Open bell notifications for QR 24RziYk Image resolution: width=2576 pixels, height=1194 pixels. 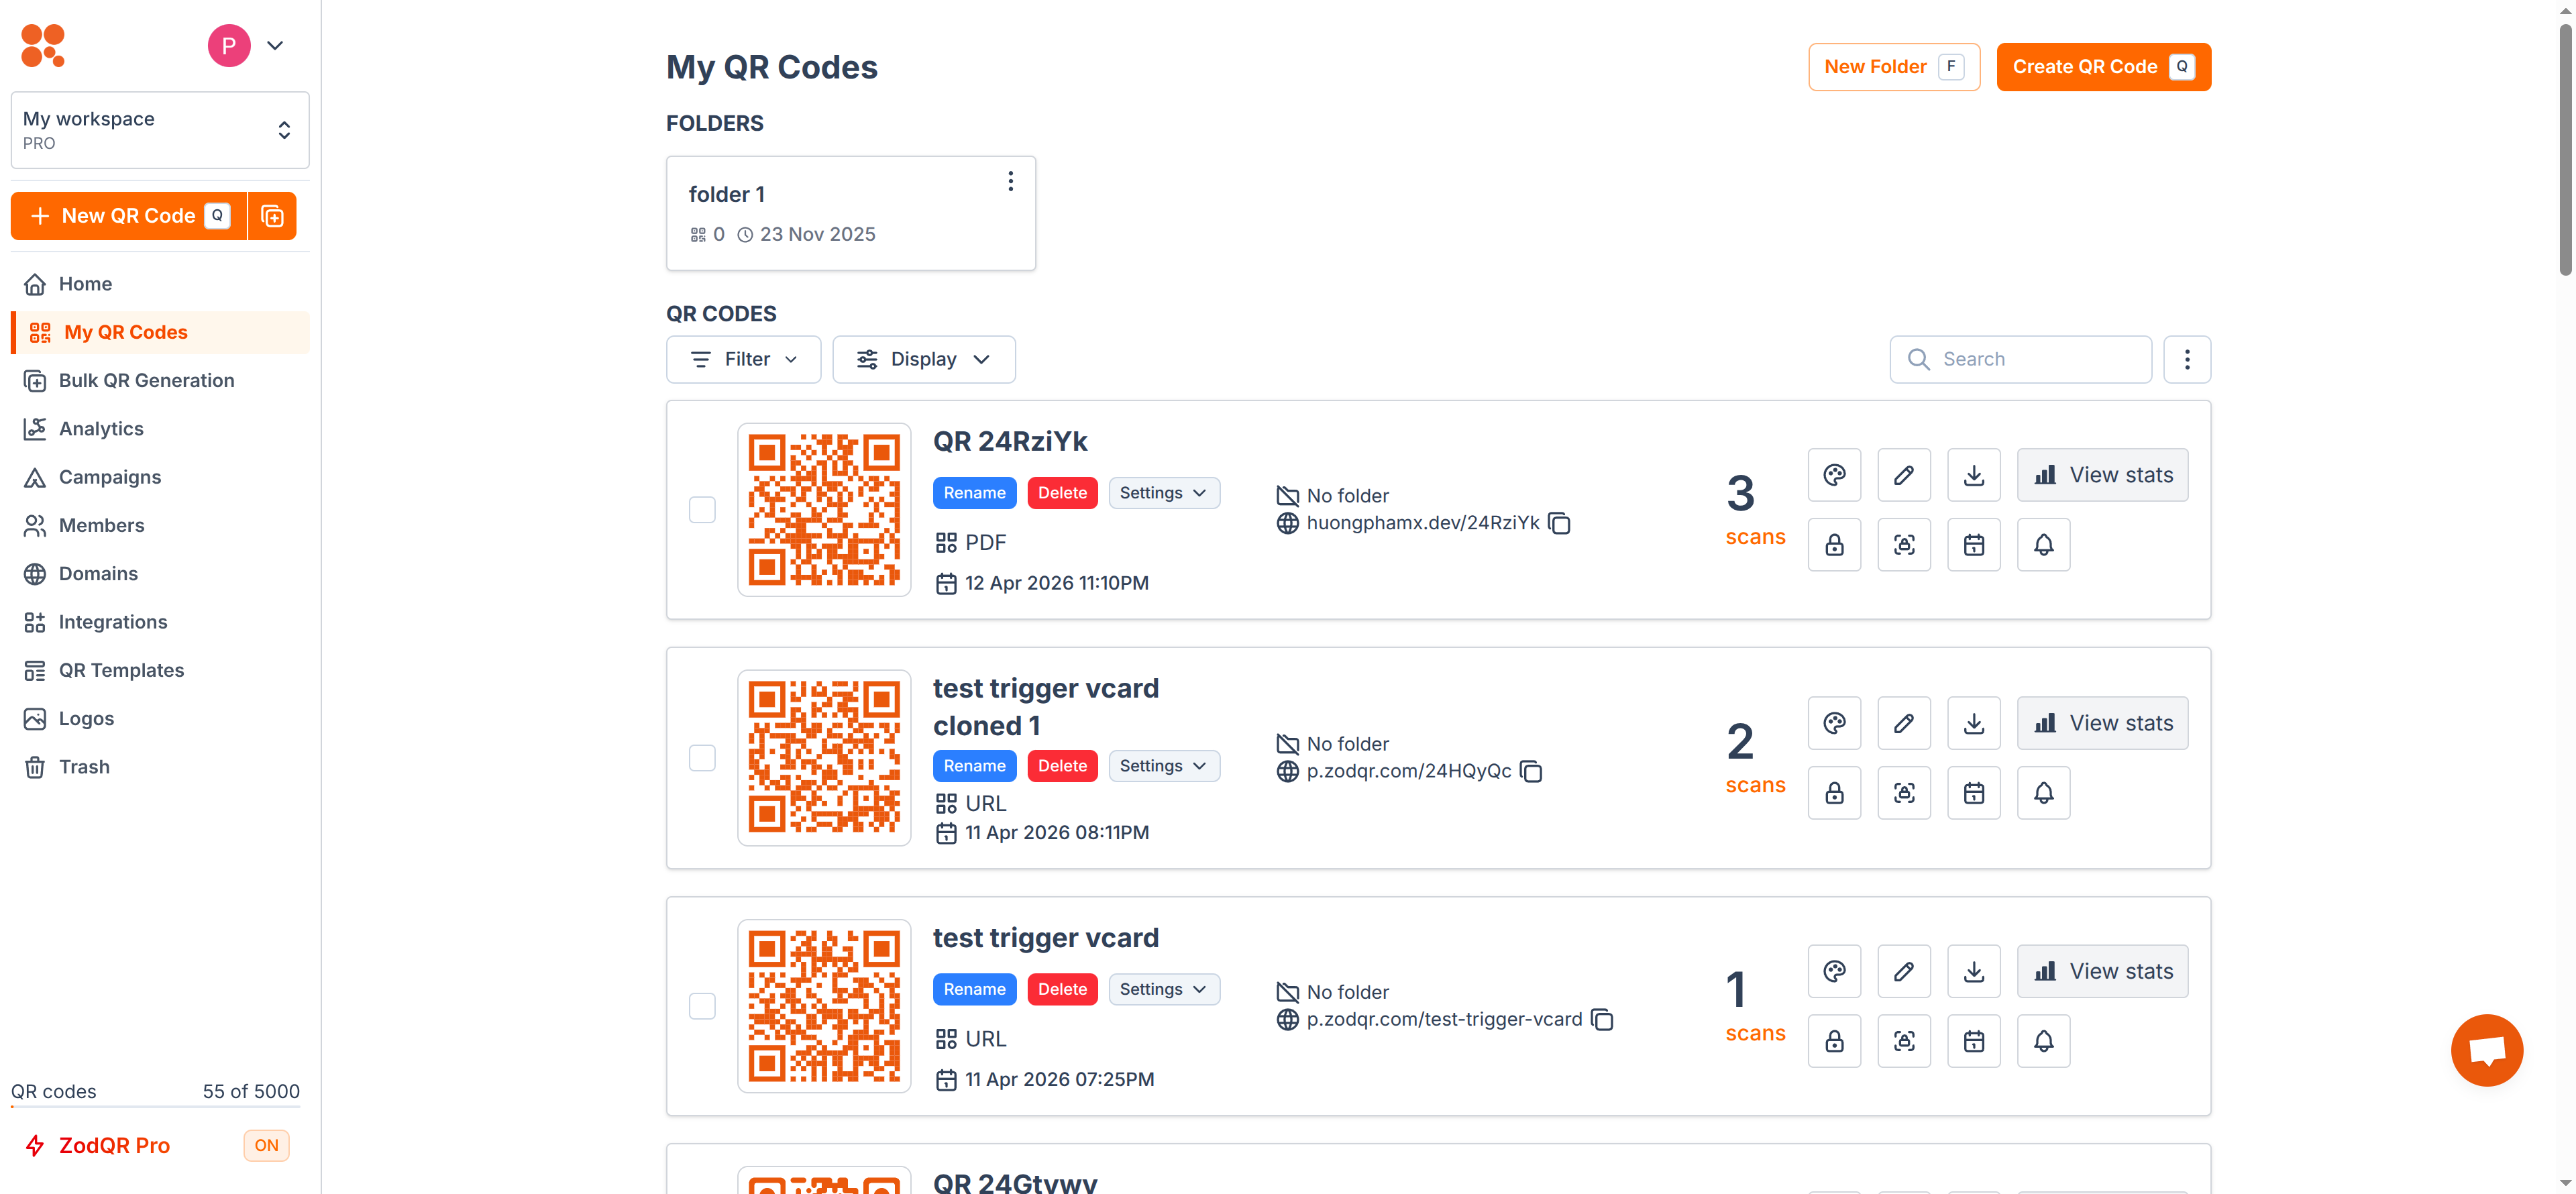2044,545
